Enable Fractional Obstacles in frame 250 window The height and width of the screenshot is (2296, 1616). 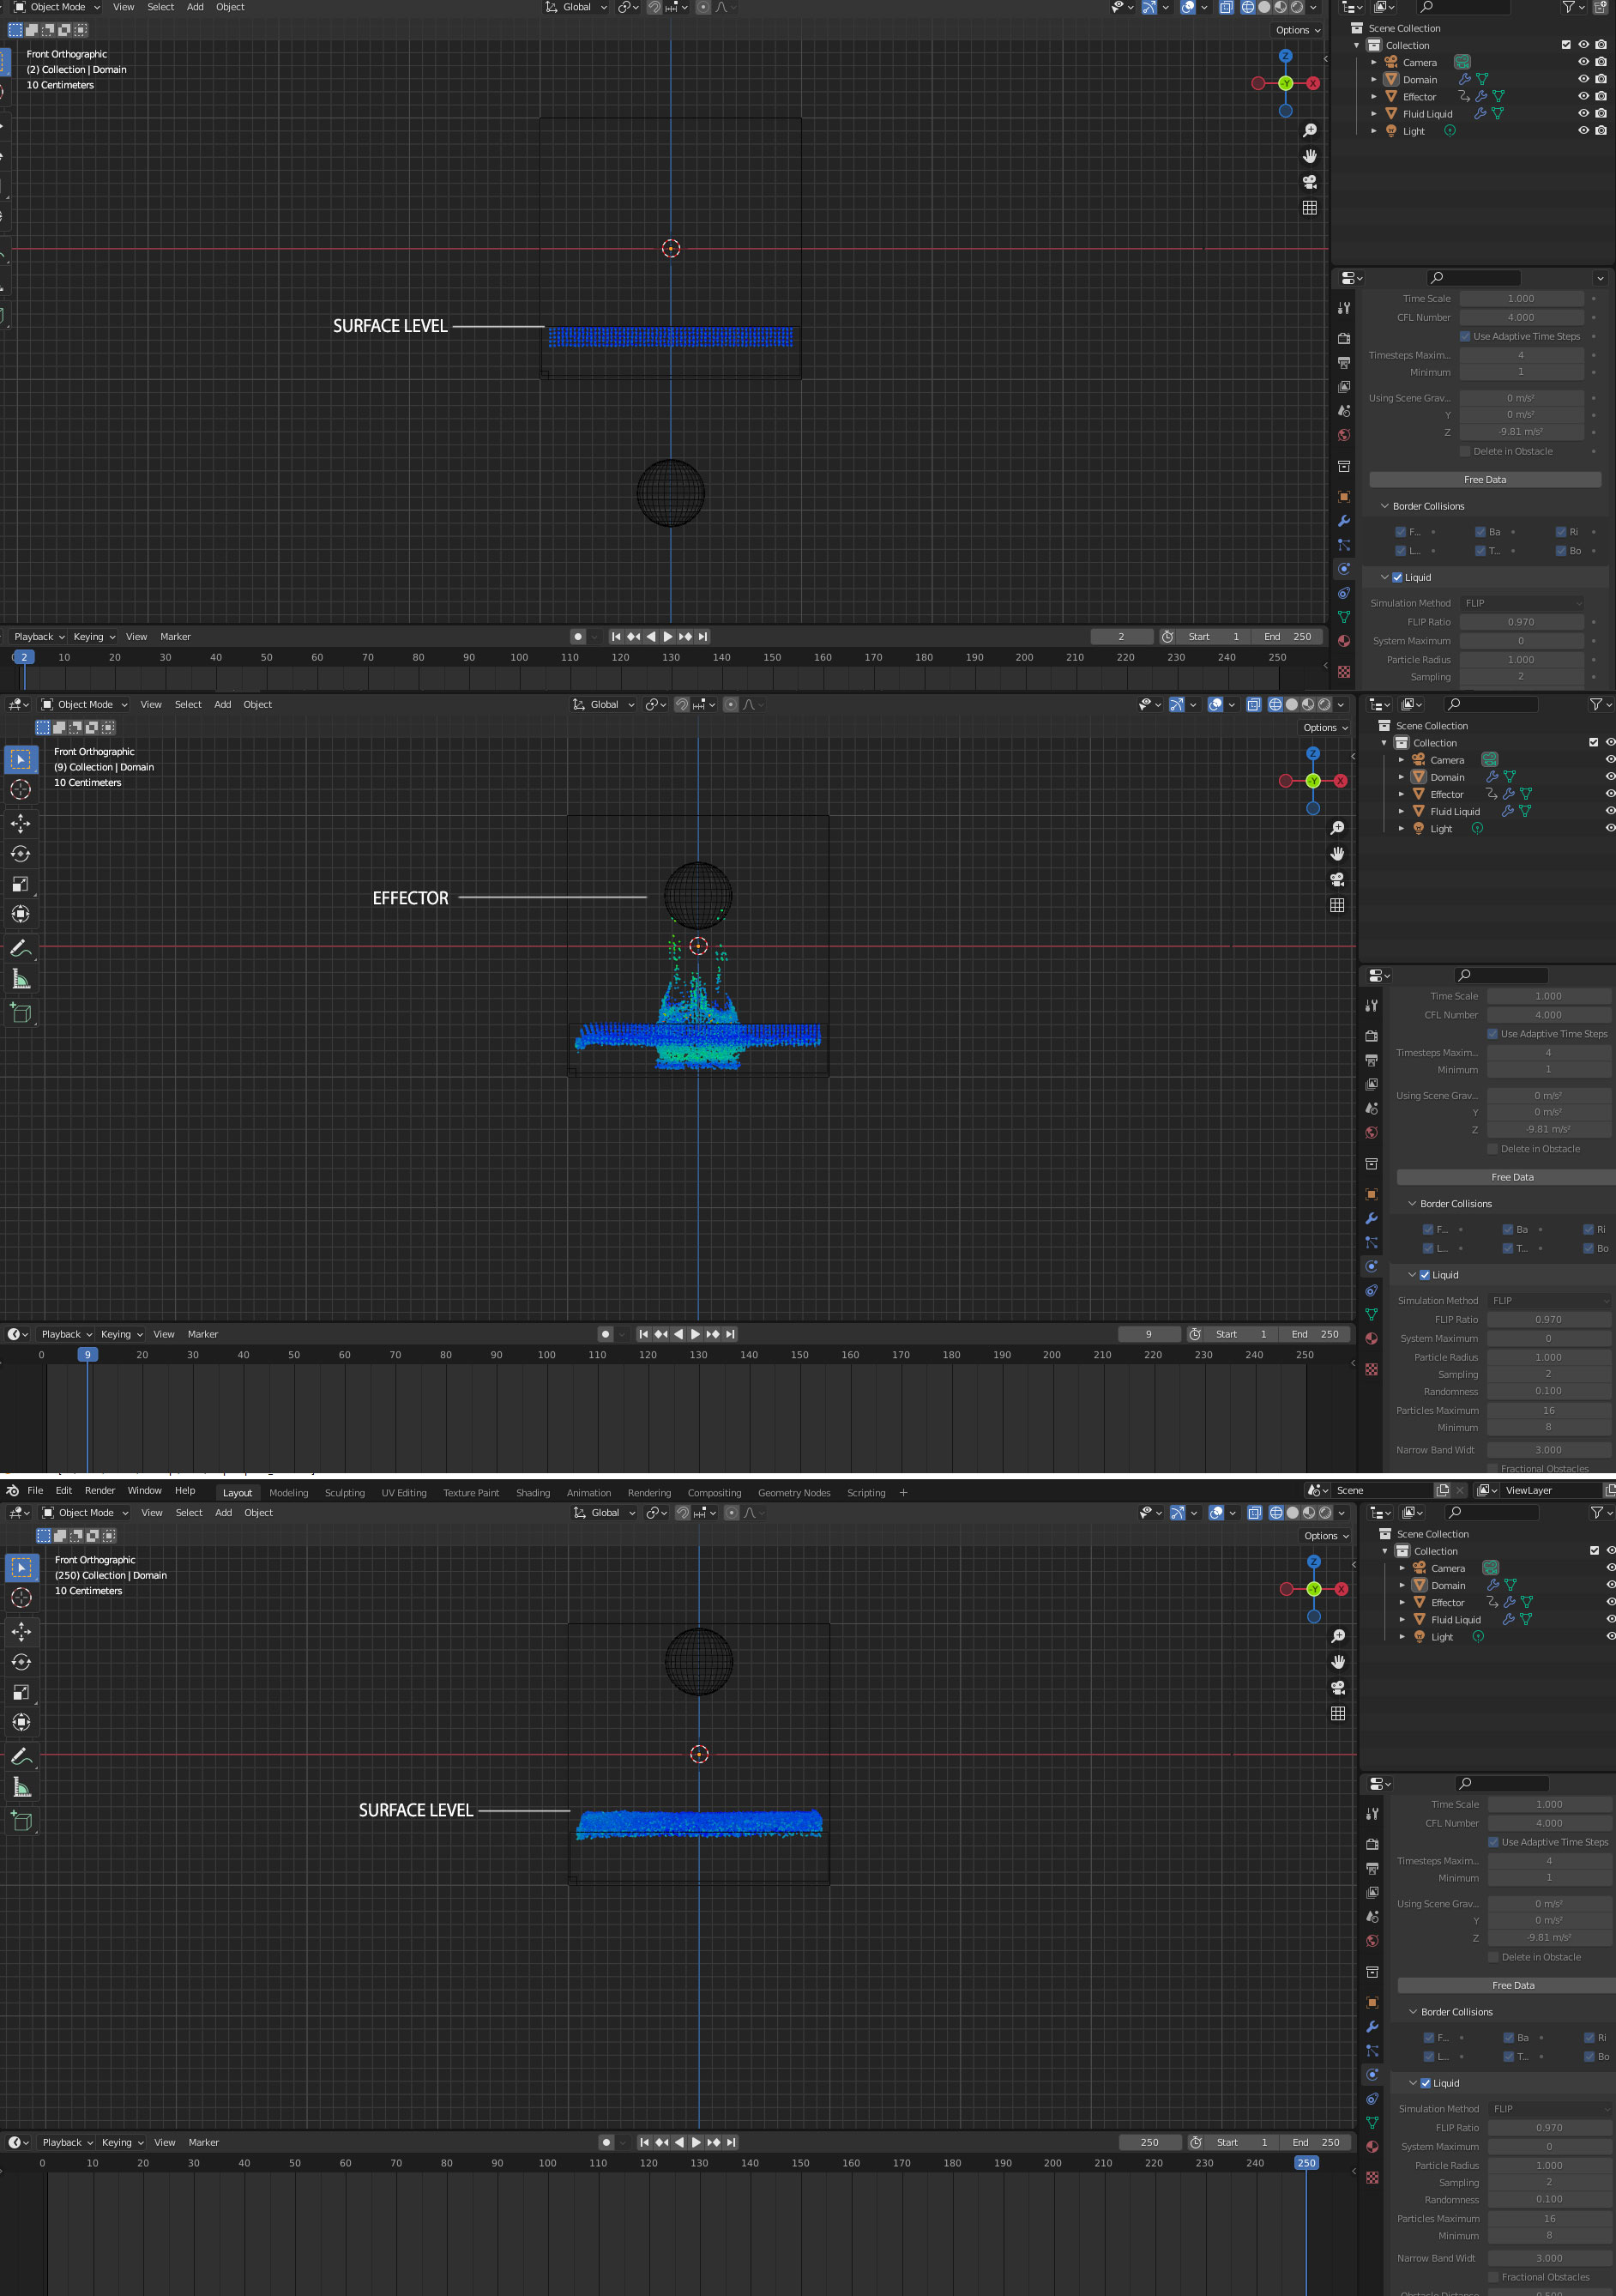[1493, 2277]
